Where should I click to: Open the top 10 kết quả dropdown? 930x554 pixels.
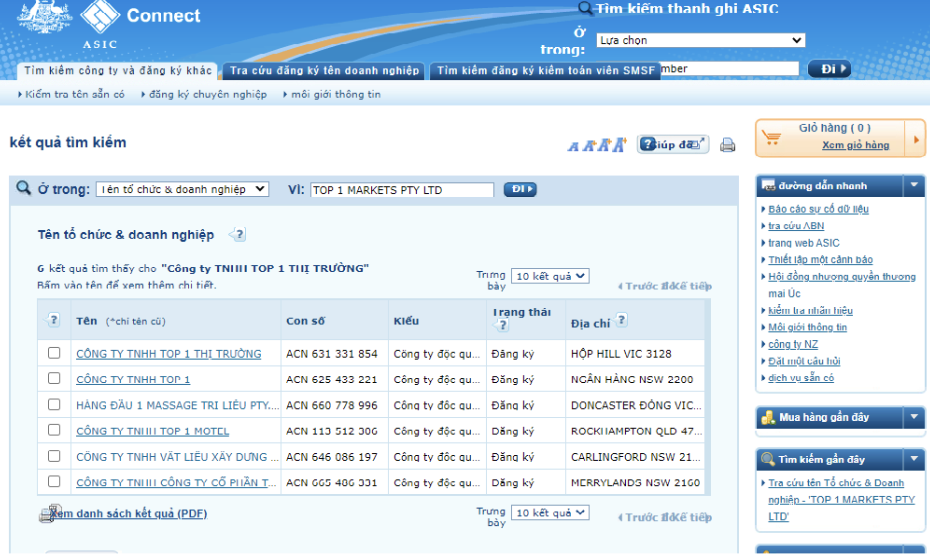tap(550, 276)
